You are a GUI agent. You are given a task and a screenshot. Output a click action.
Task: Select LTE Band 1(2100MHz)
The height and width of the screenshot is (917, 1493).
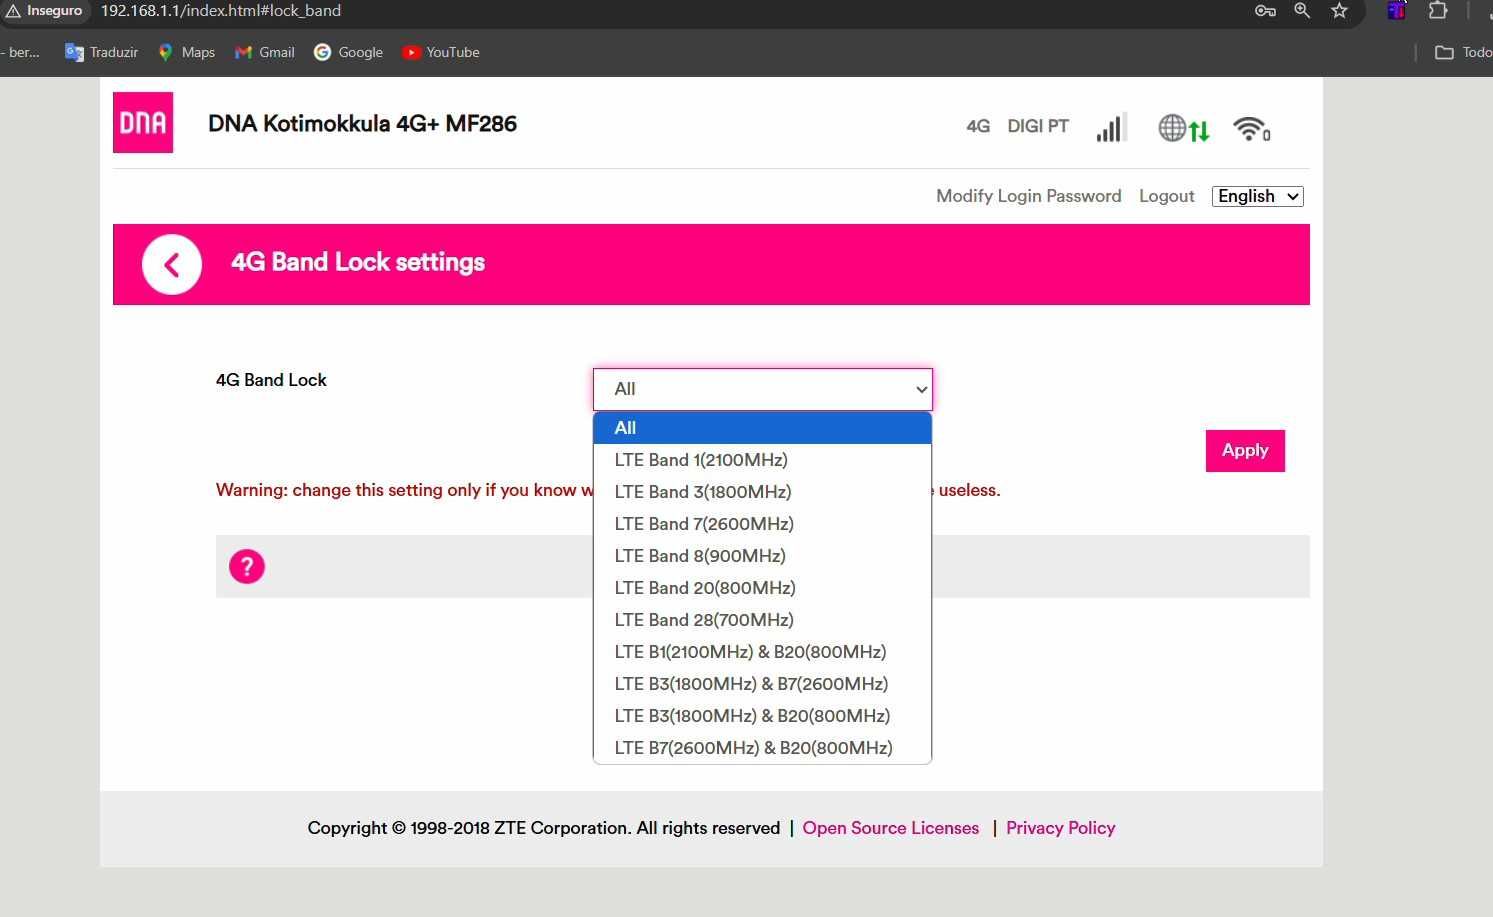tap(763, 460)
